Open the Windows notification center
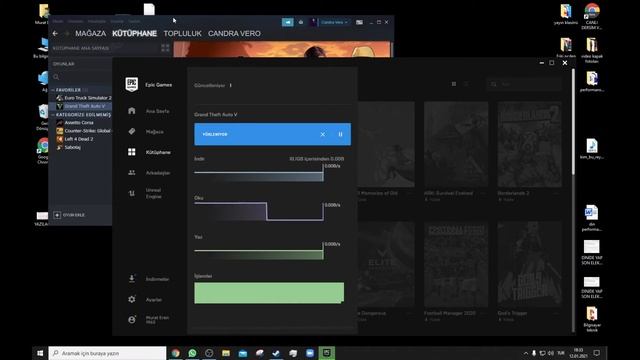The width and height of the screenshot is (640, 360). [x=596, y=353]
